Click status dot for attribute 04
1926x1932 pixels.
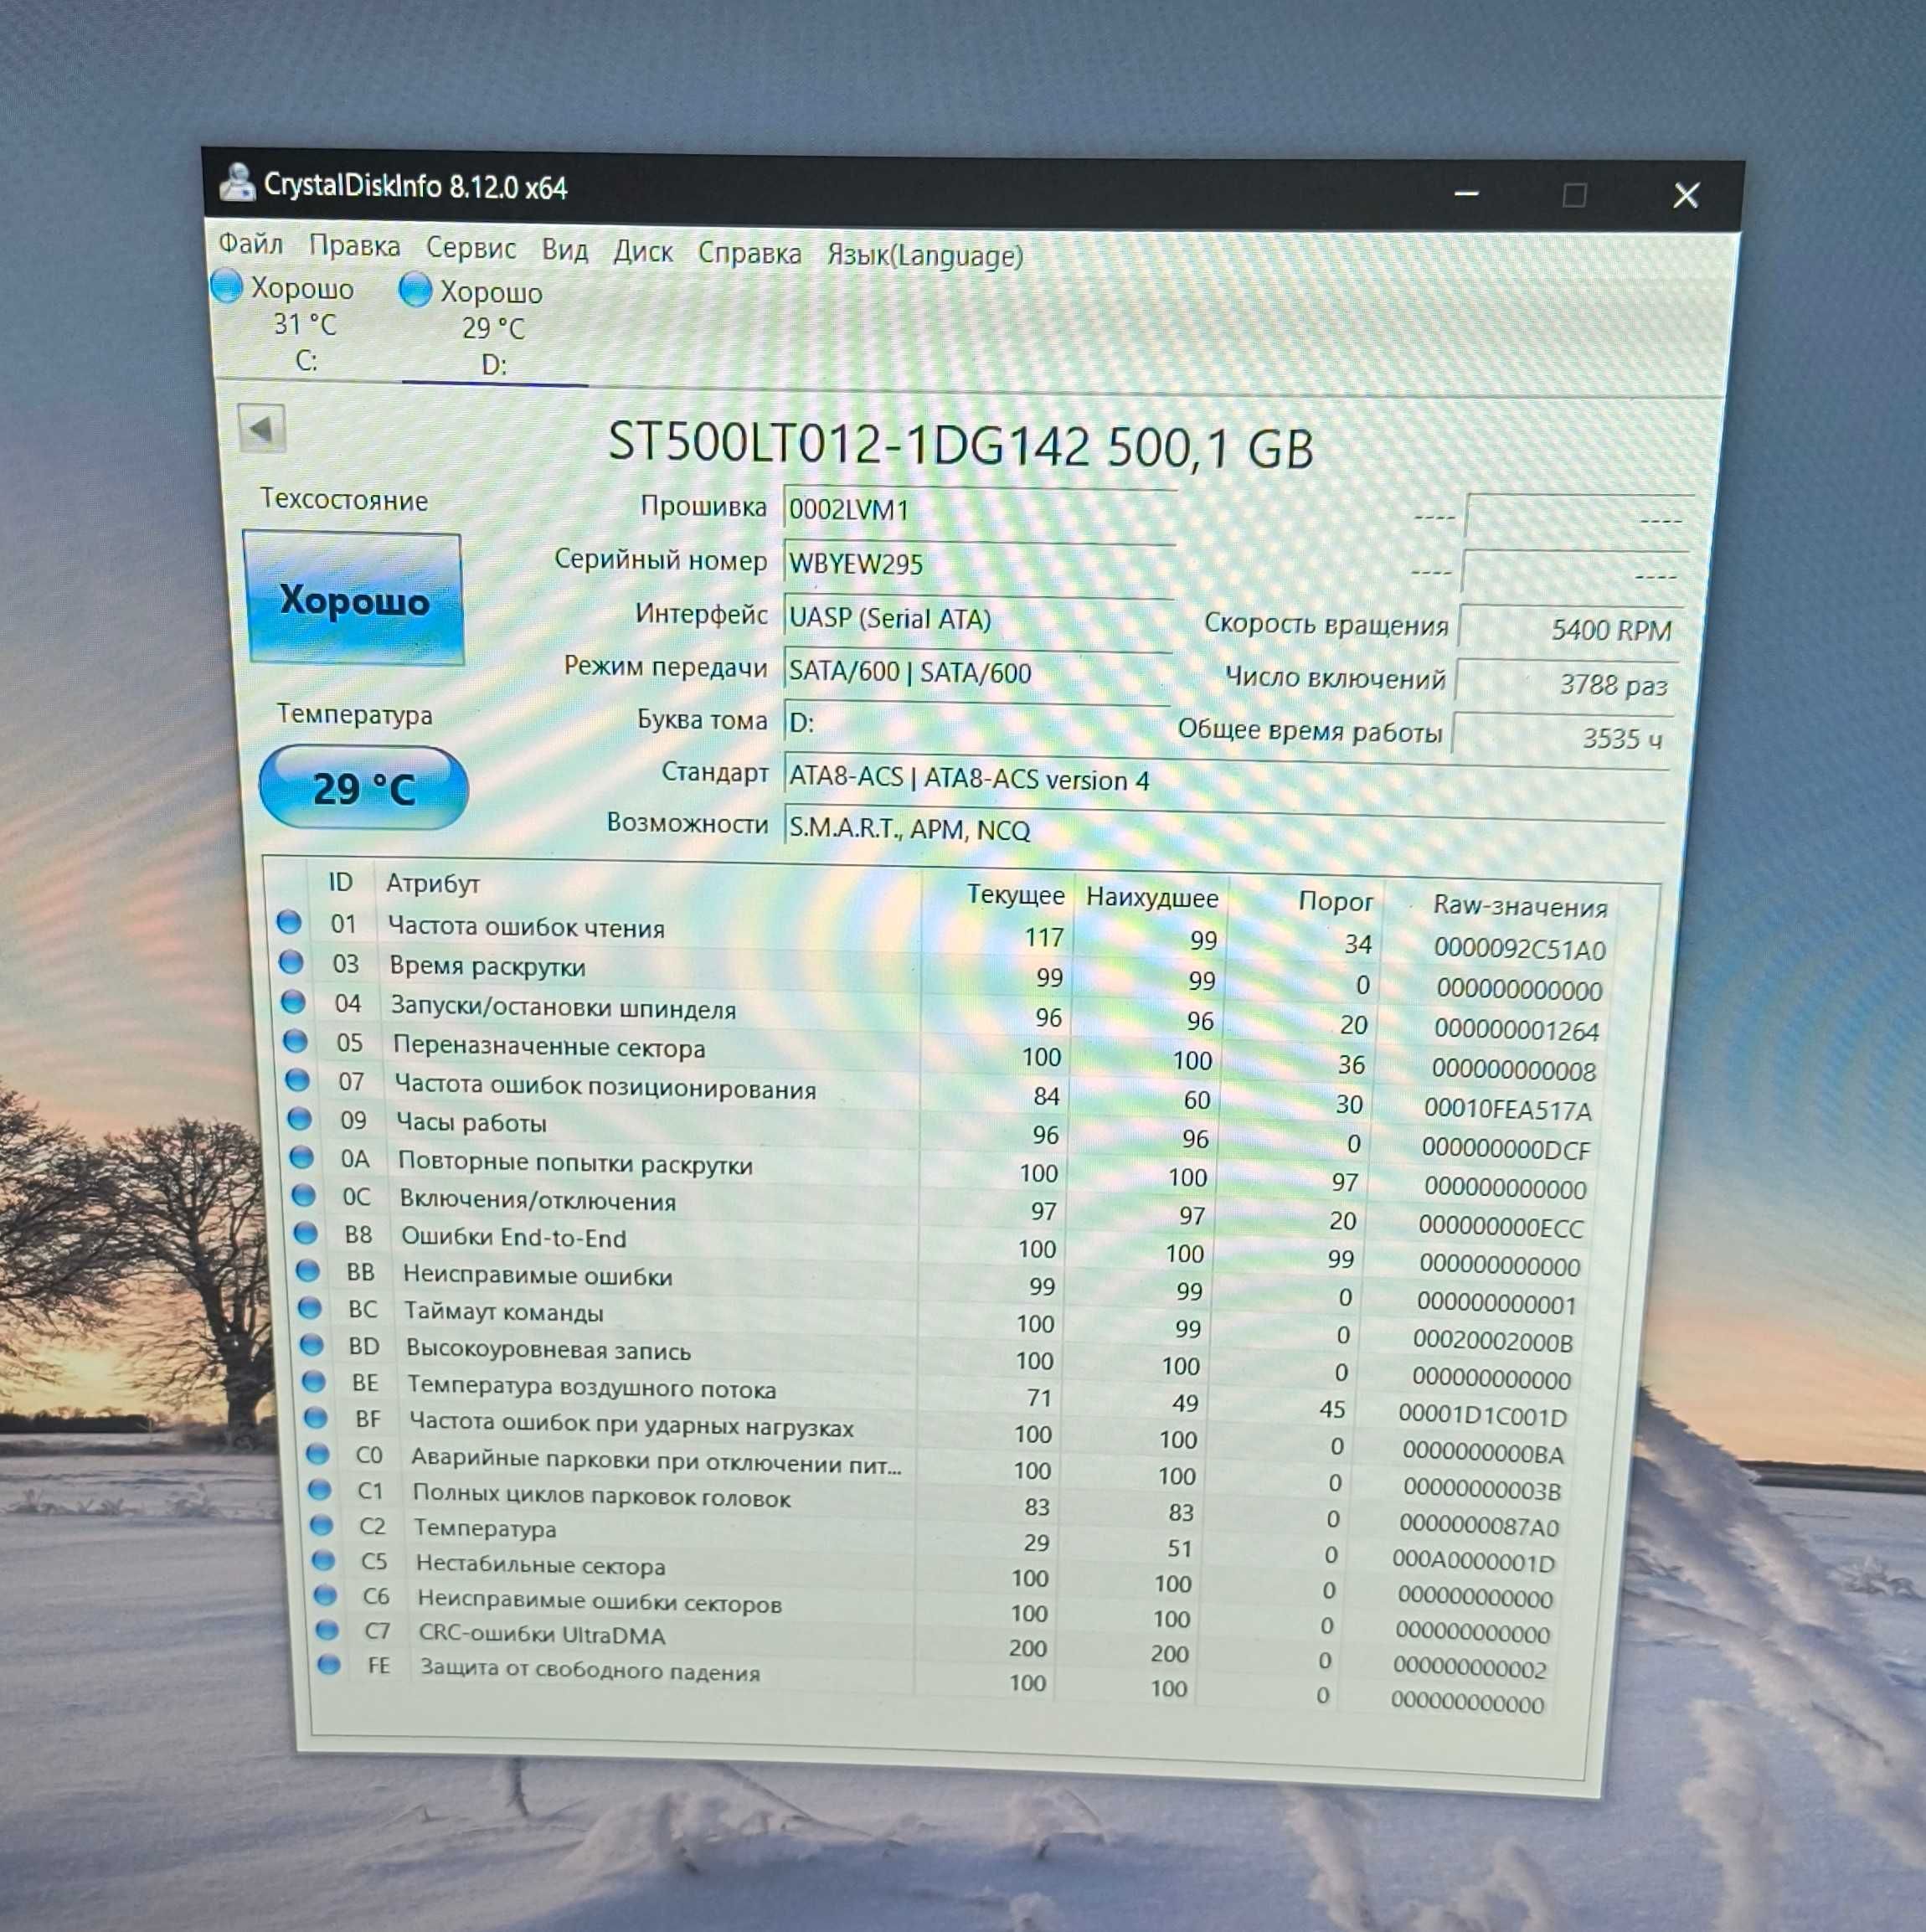point(293,1001)
